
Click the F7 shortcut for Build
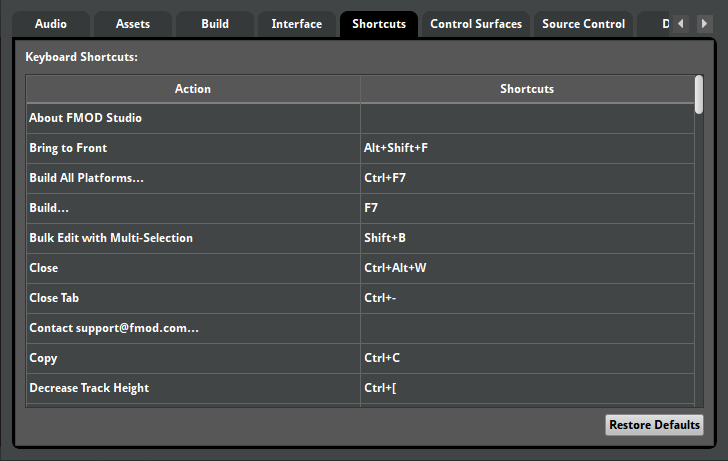(x=527, y=208)
